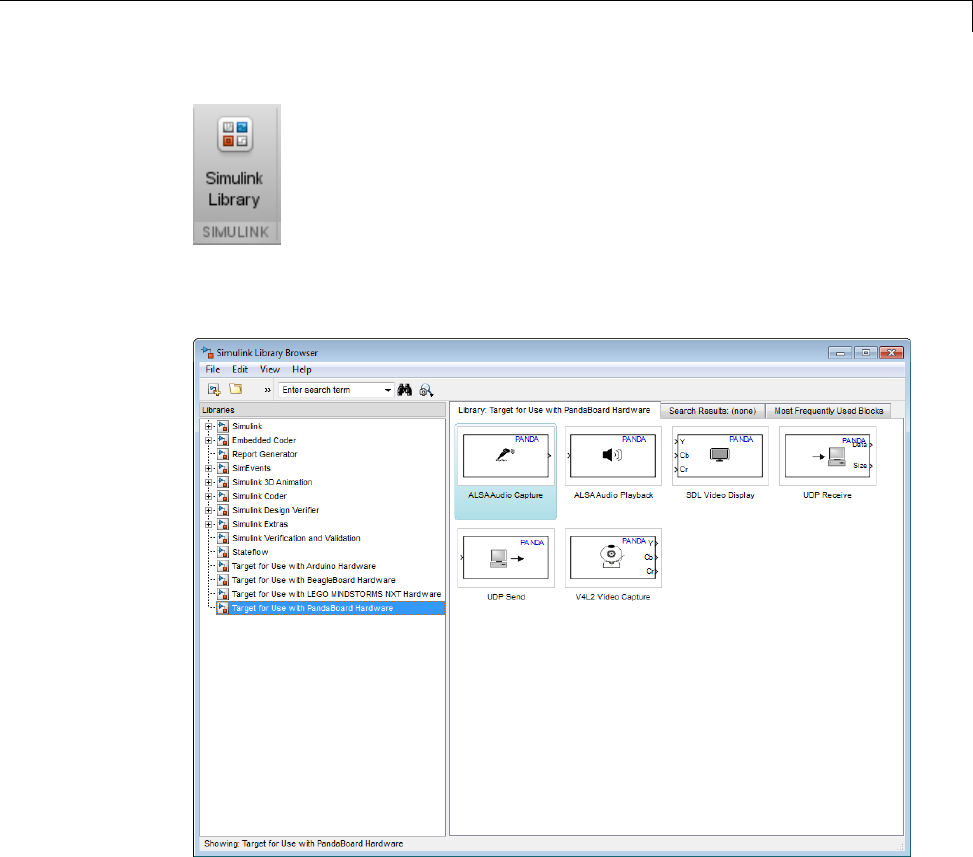Screen dimensions: 973x857
Task: Maximize the Simulink Library Browser window
Action: [x=866, y=352]
